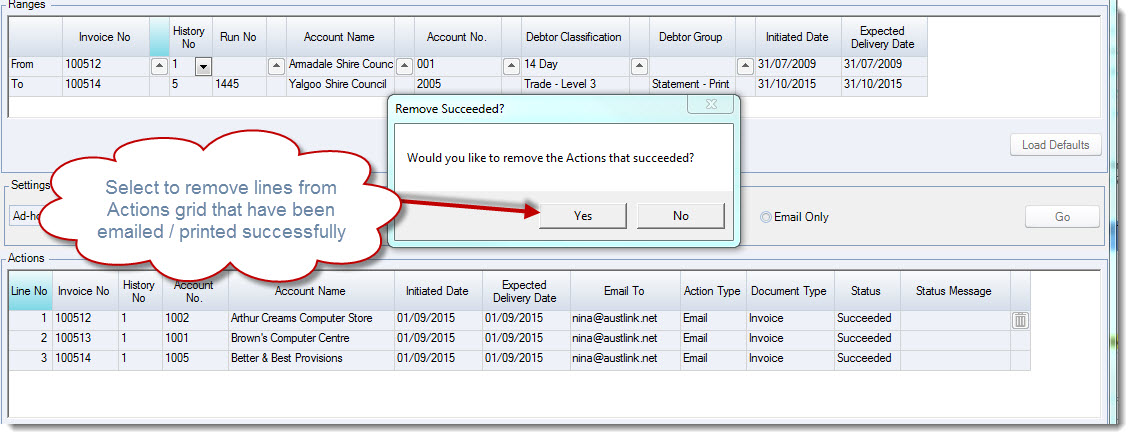1133x439 pixels.
Task: Click From Account No. value 001
Action: pyautogui.click(x=457, y=64)
